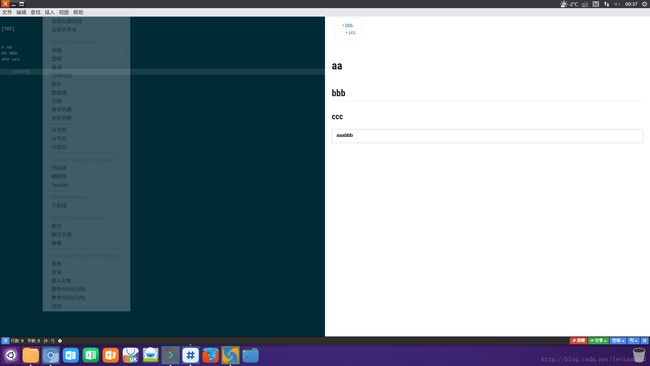Open the 帮助 menu
This screenshot has height=366, width=650.
click(78, 12)
